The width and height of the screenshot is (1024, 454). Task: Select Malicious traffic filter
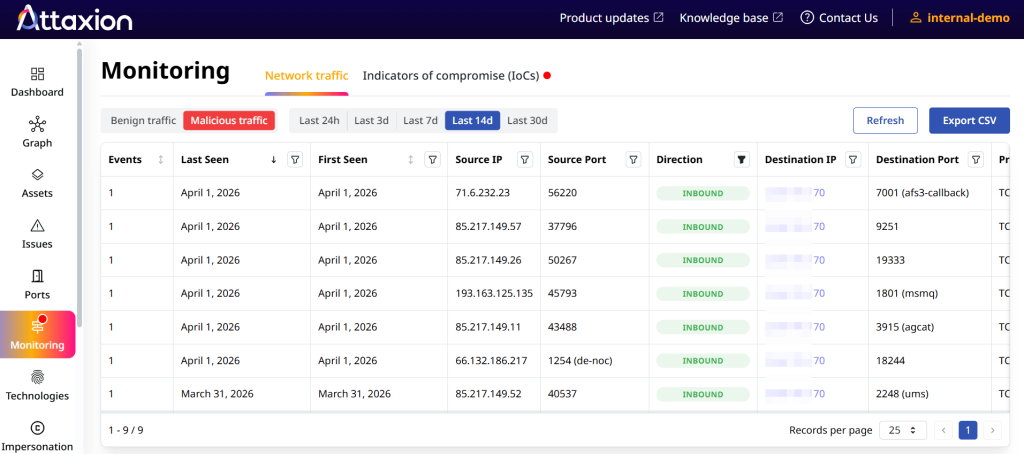(229, 120)
